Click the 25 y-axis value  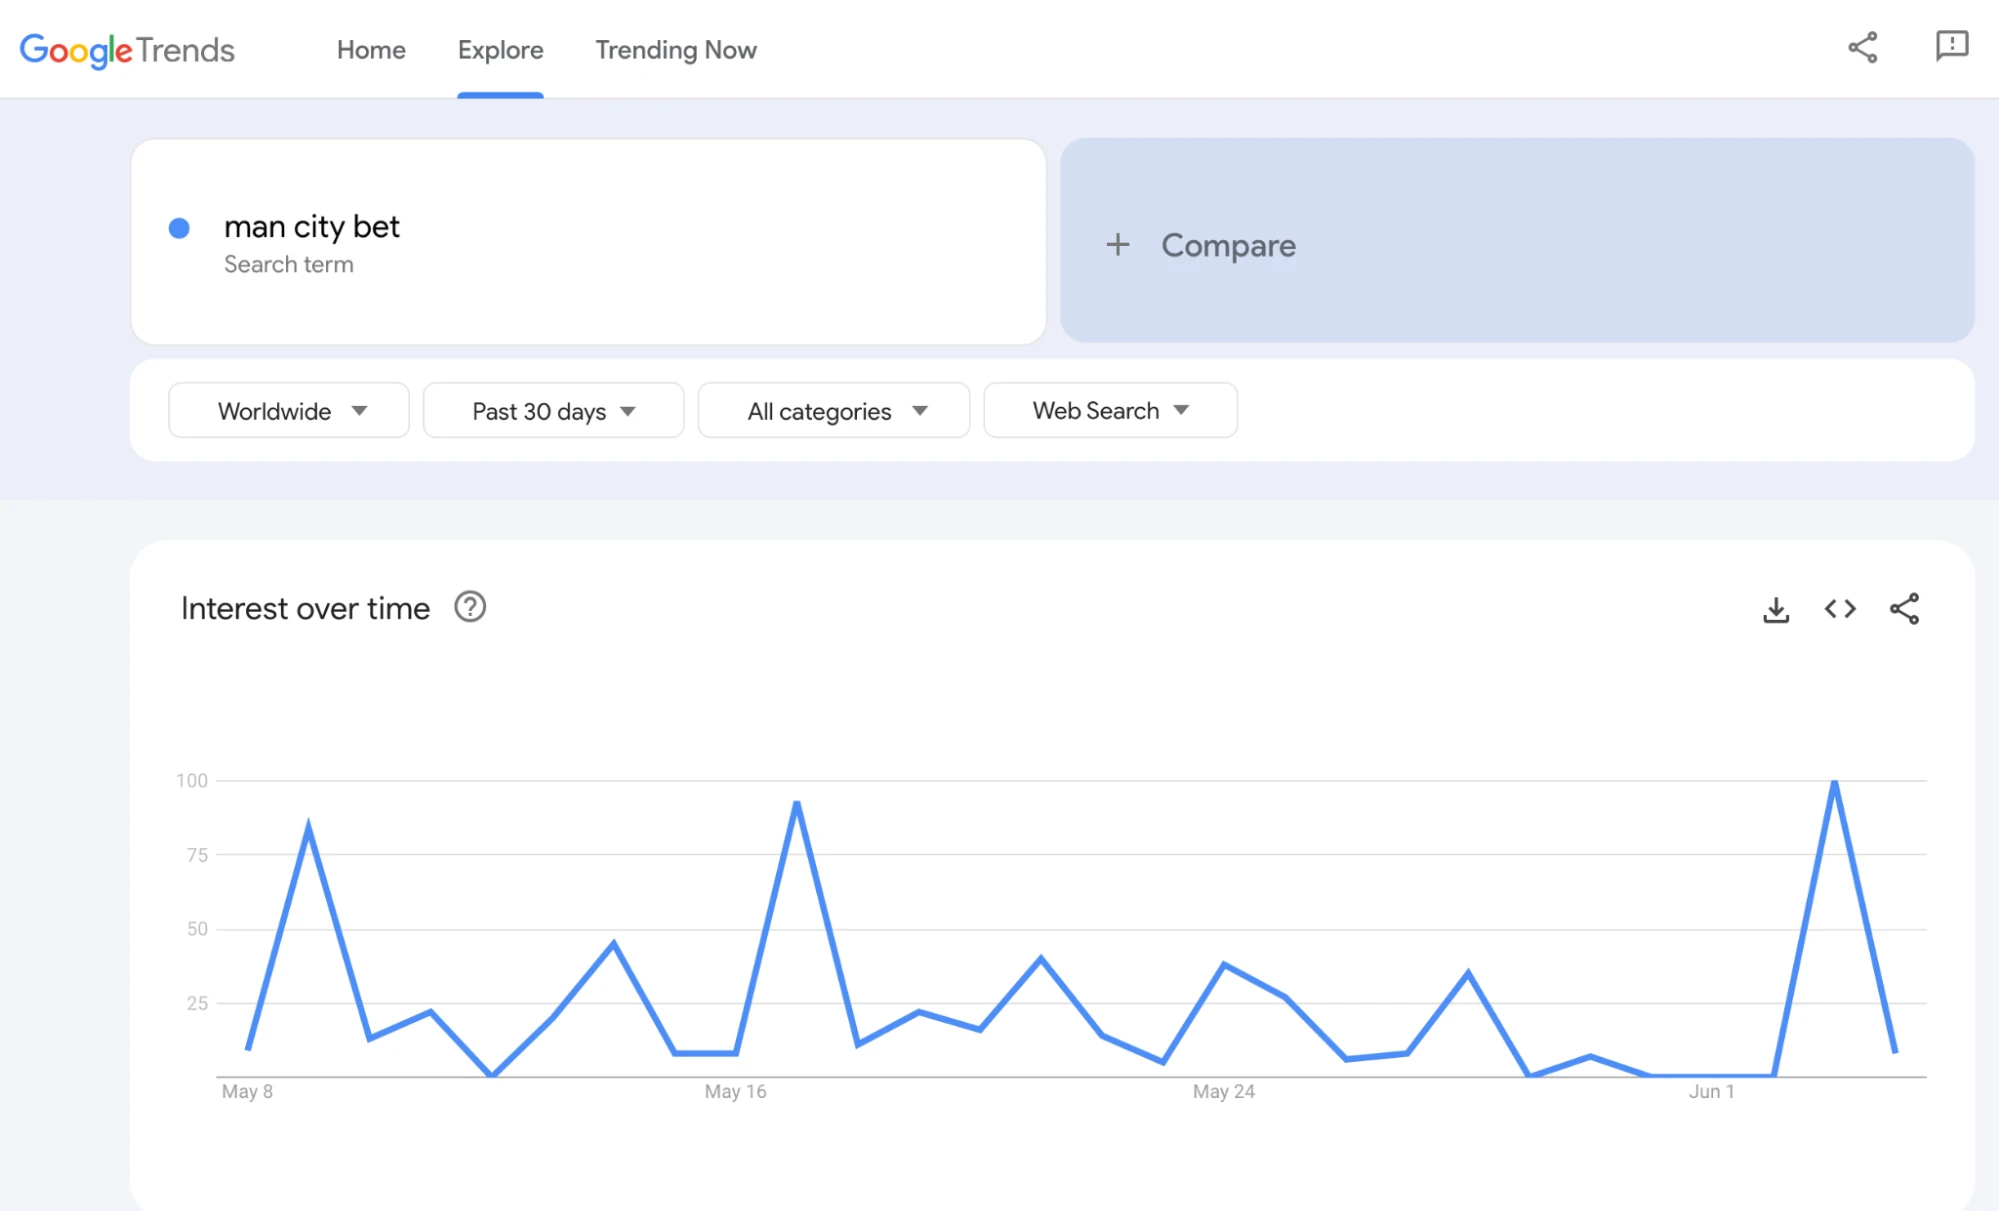point(197,1002)
